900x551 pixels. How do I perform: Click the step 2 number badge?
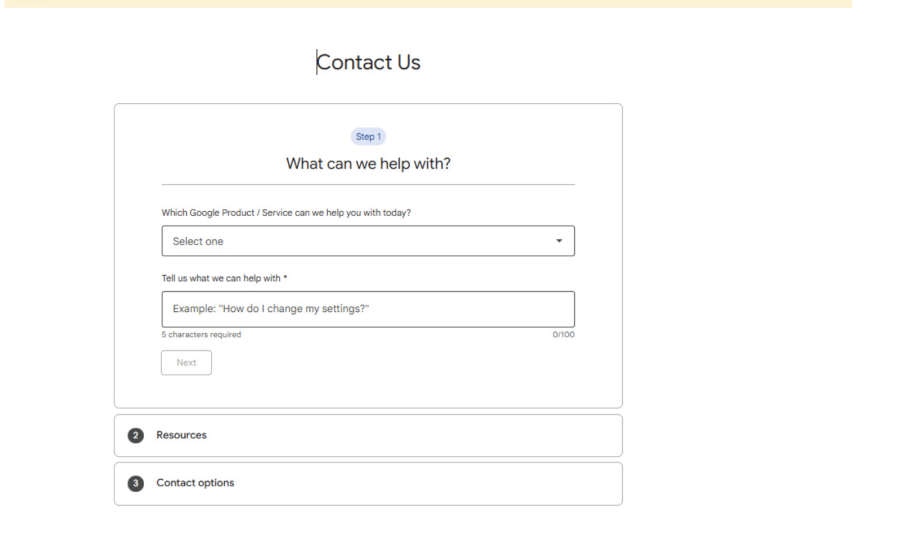[x=135, y=436]
